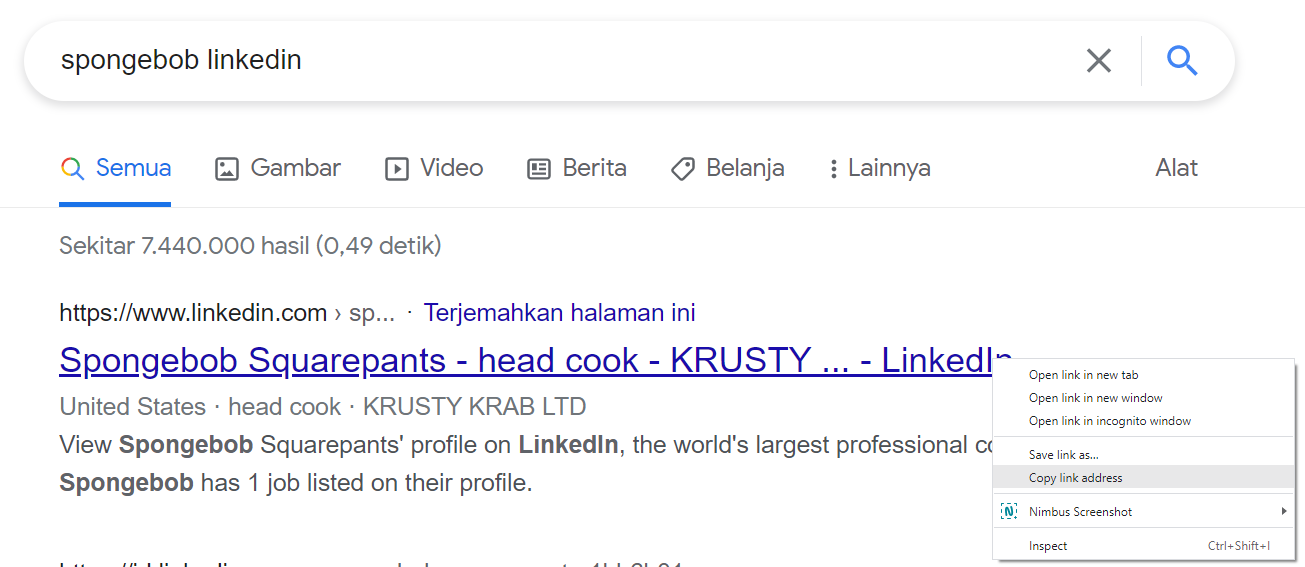Choose Inspect from context menu
Screen dimensions: 1305x567
(x=1143, y=546)
